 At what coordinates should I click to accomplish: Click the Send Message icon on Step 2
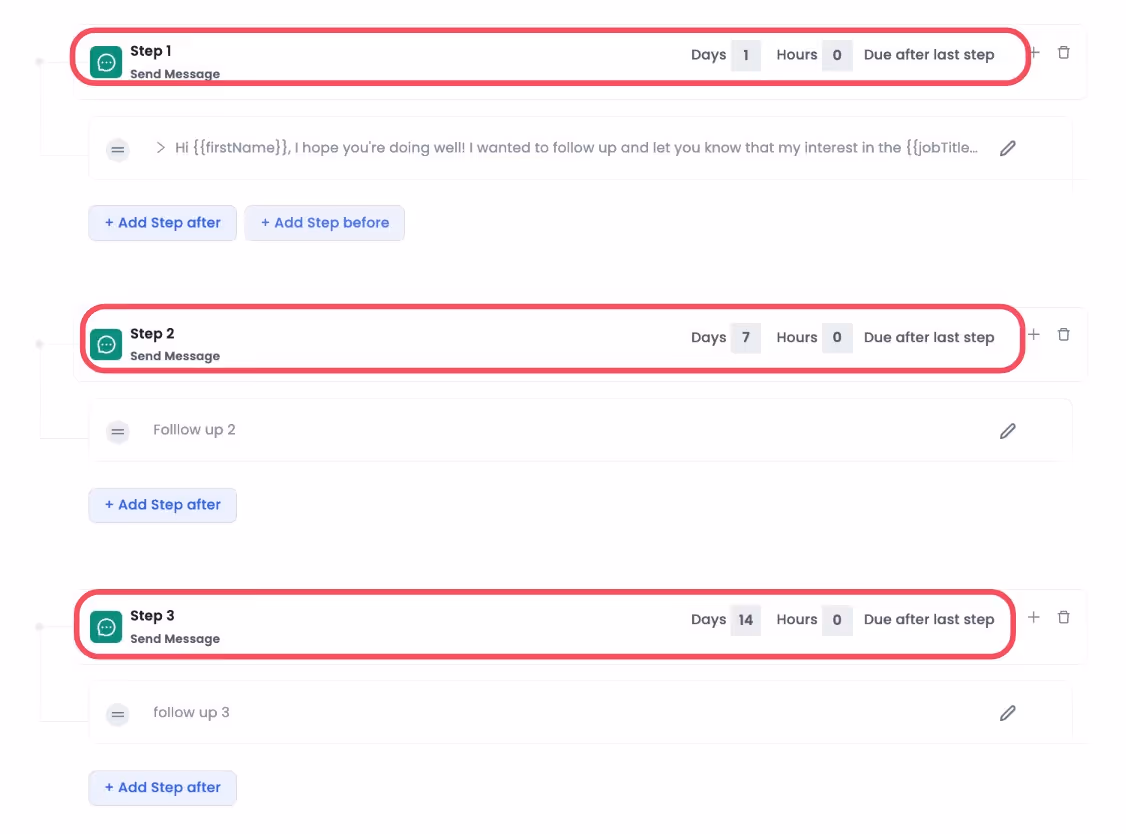(106, 344)
